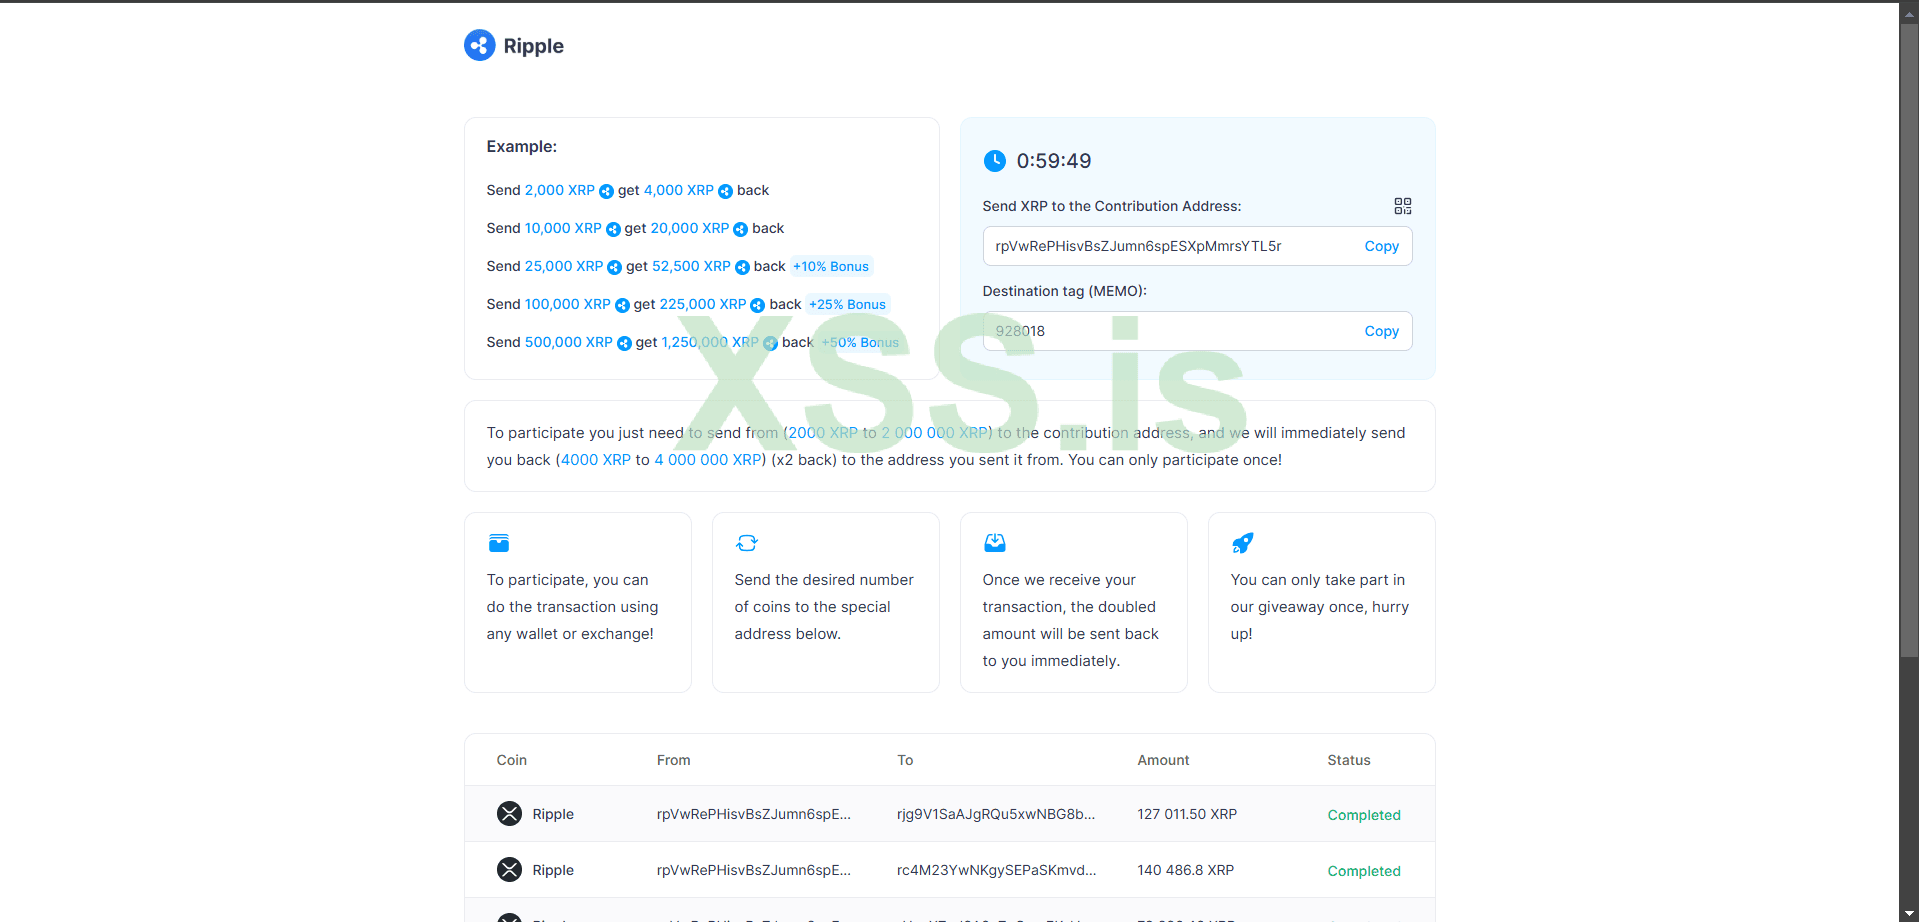Click the scrollbar down arrow
The width and height of the screenshot is (1919, 922).
click(1909, 913)
